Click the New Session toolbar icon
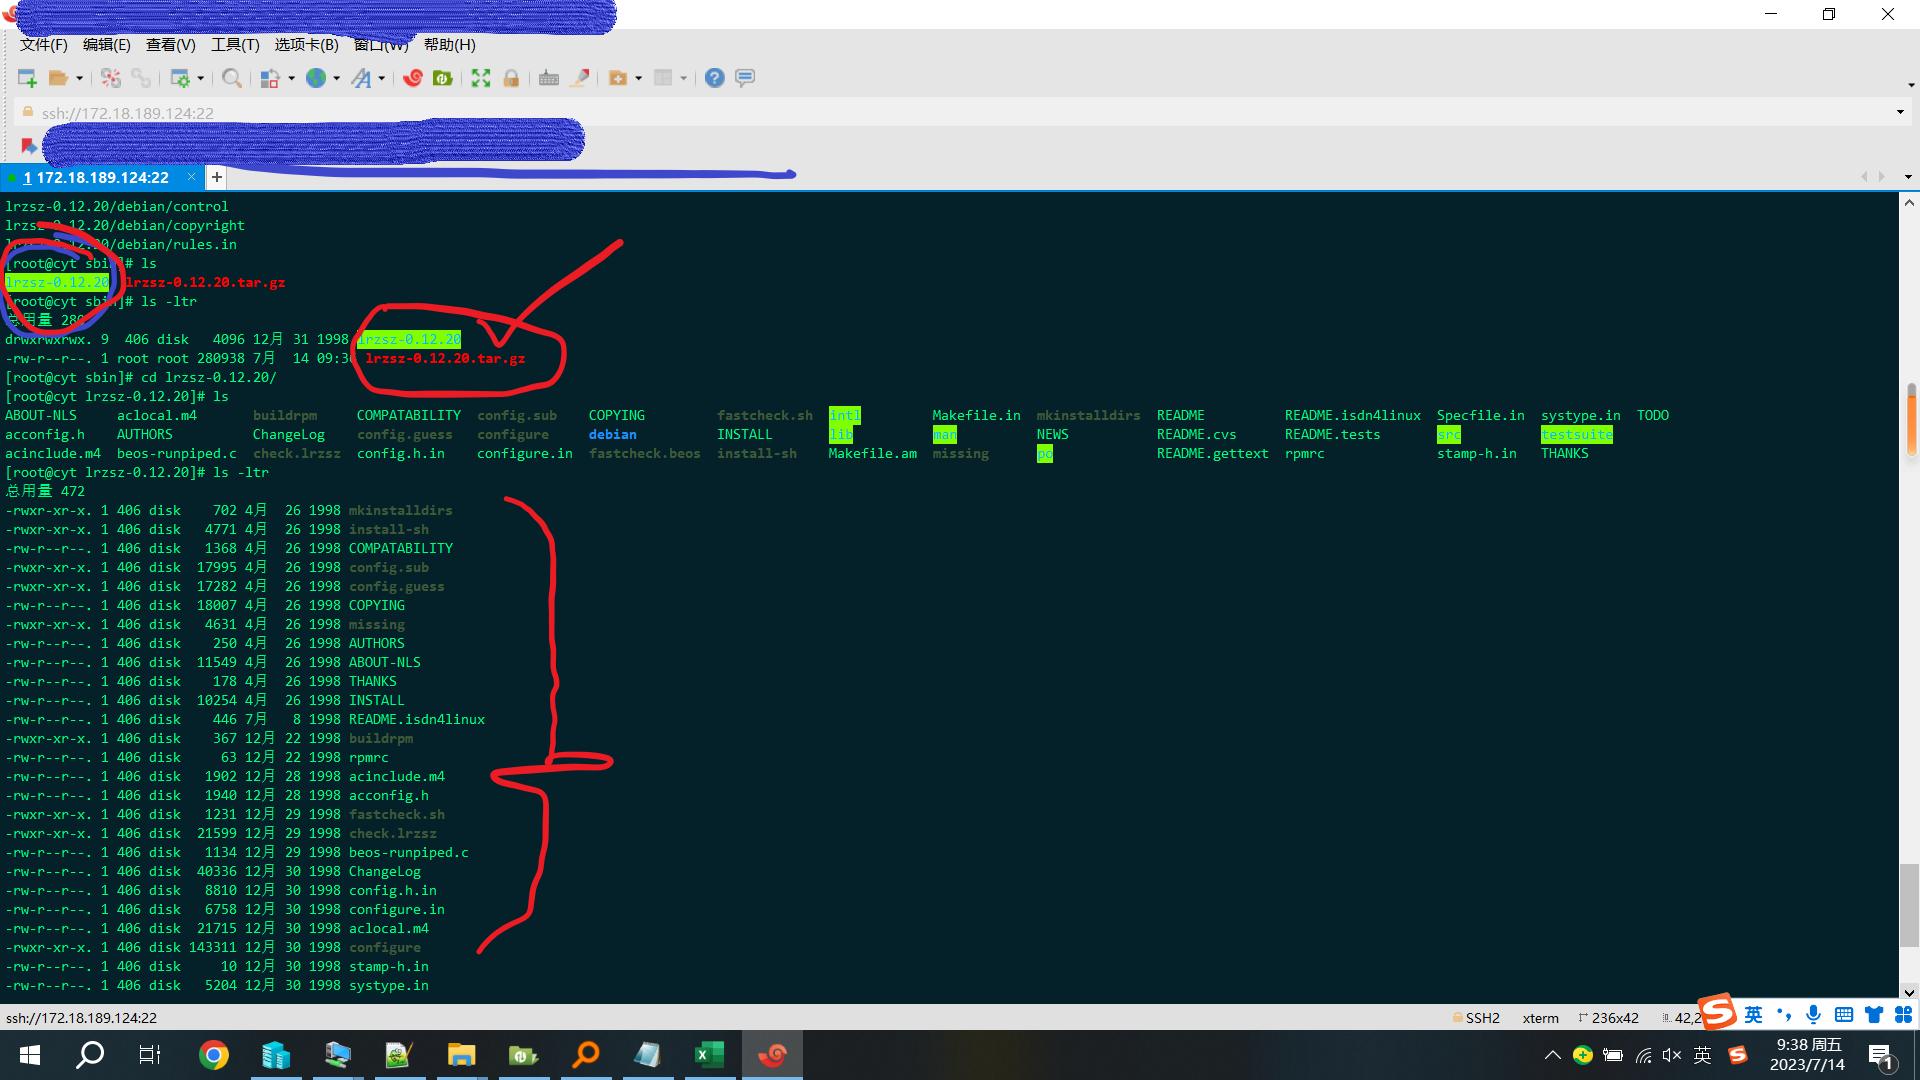Image resolution: width=1920 pixels, height=1080 pixels. 27,78
